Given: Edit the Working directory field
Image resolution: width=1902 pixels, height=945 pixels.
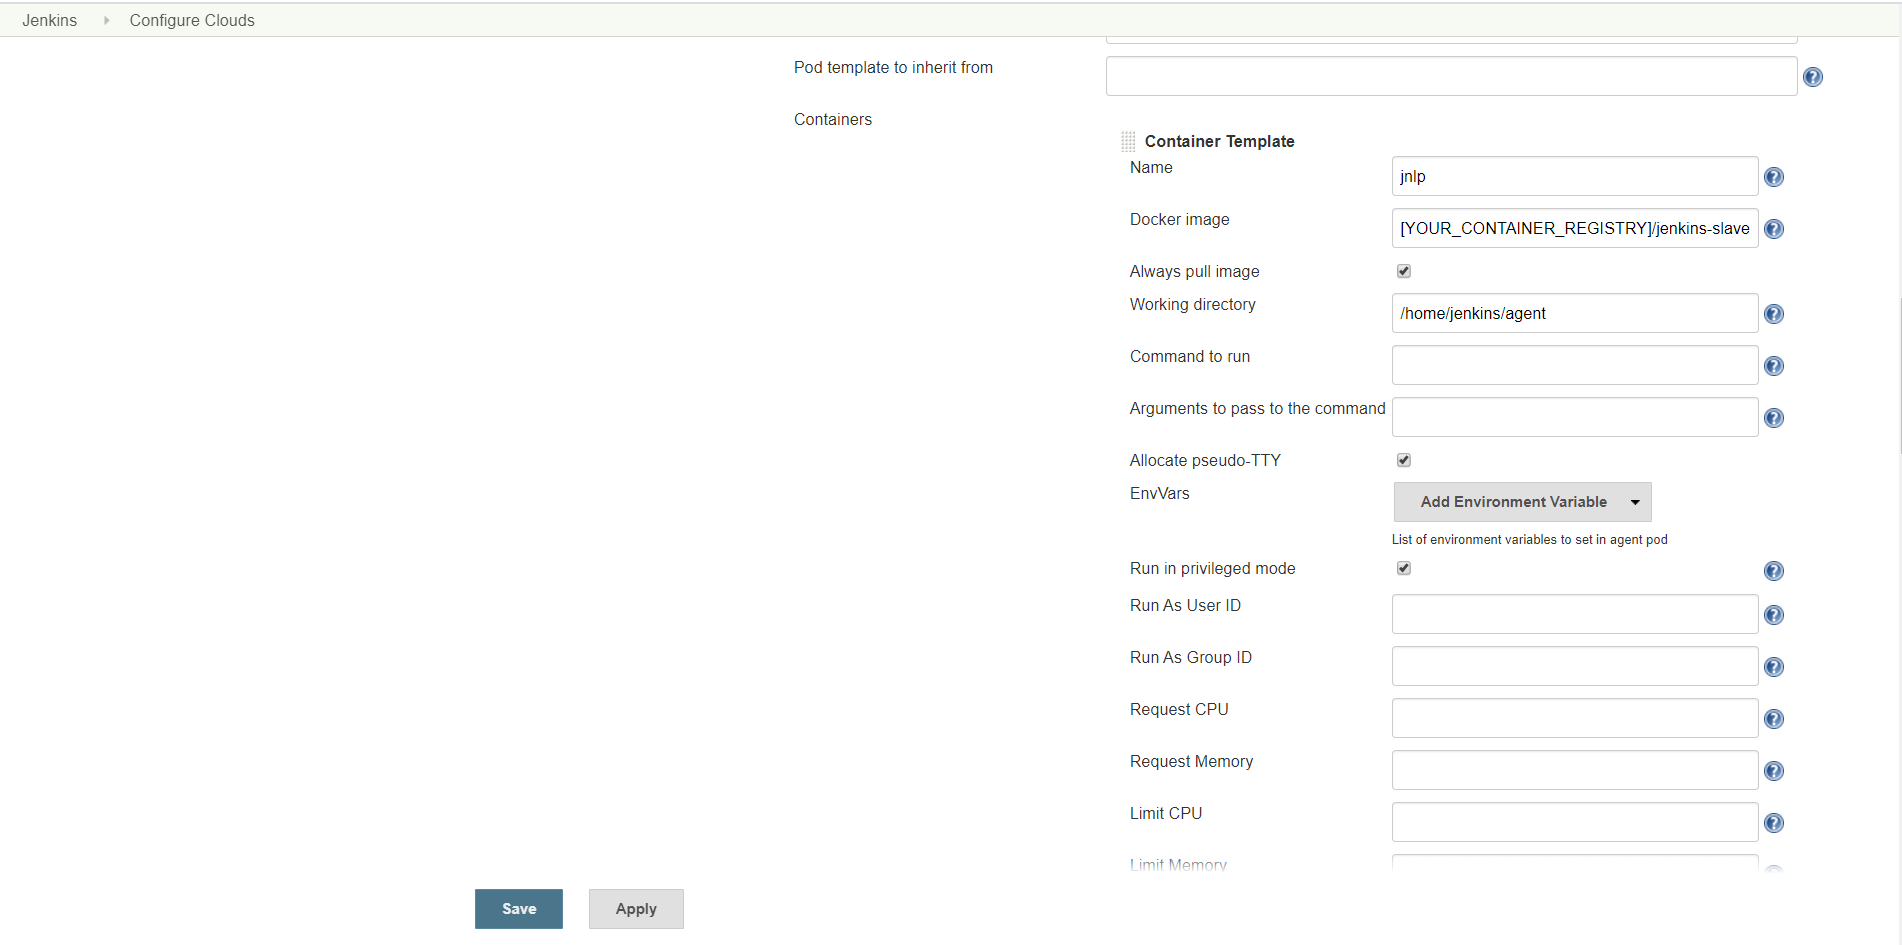Looking at the screenshot, I should coord(1575,313).
